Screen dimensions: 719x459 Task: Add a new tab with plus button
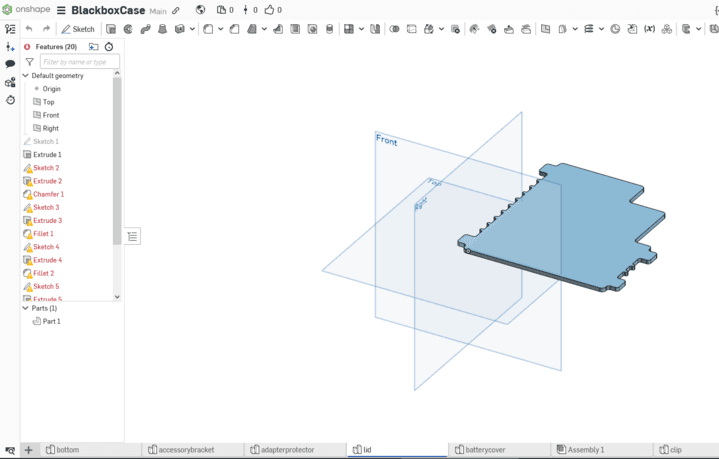click(x=28, y=450)
